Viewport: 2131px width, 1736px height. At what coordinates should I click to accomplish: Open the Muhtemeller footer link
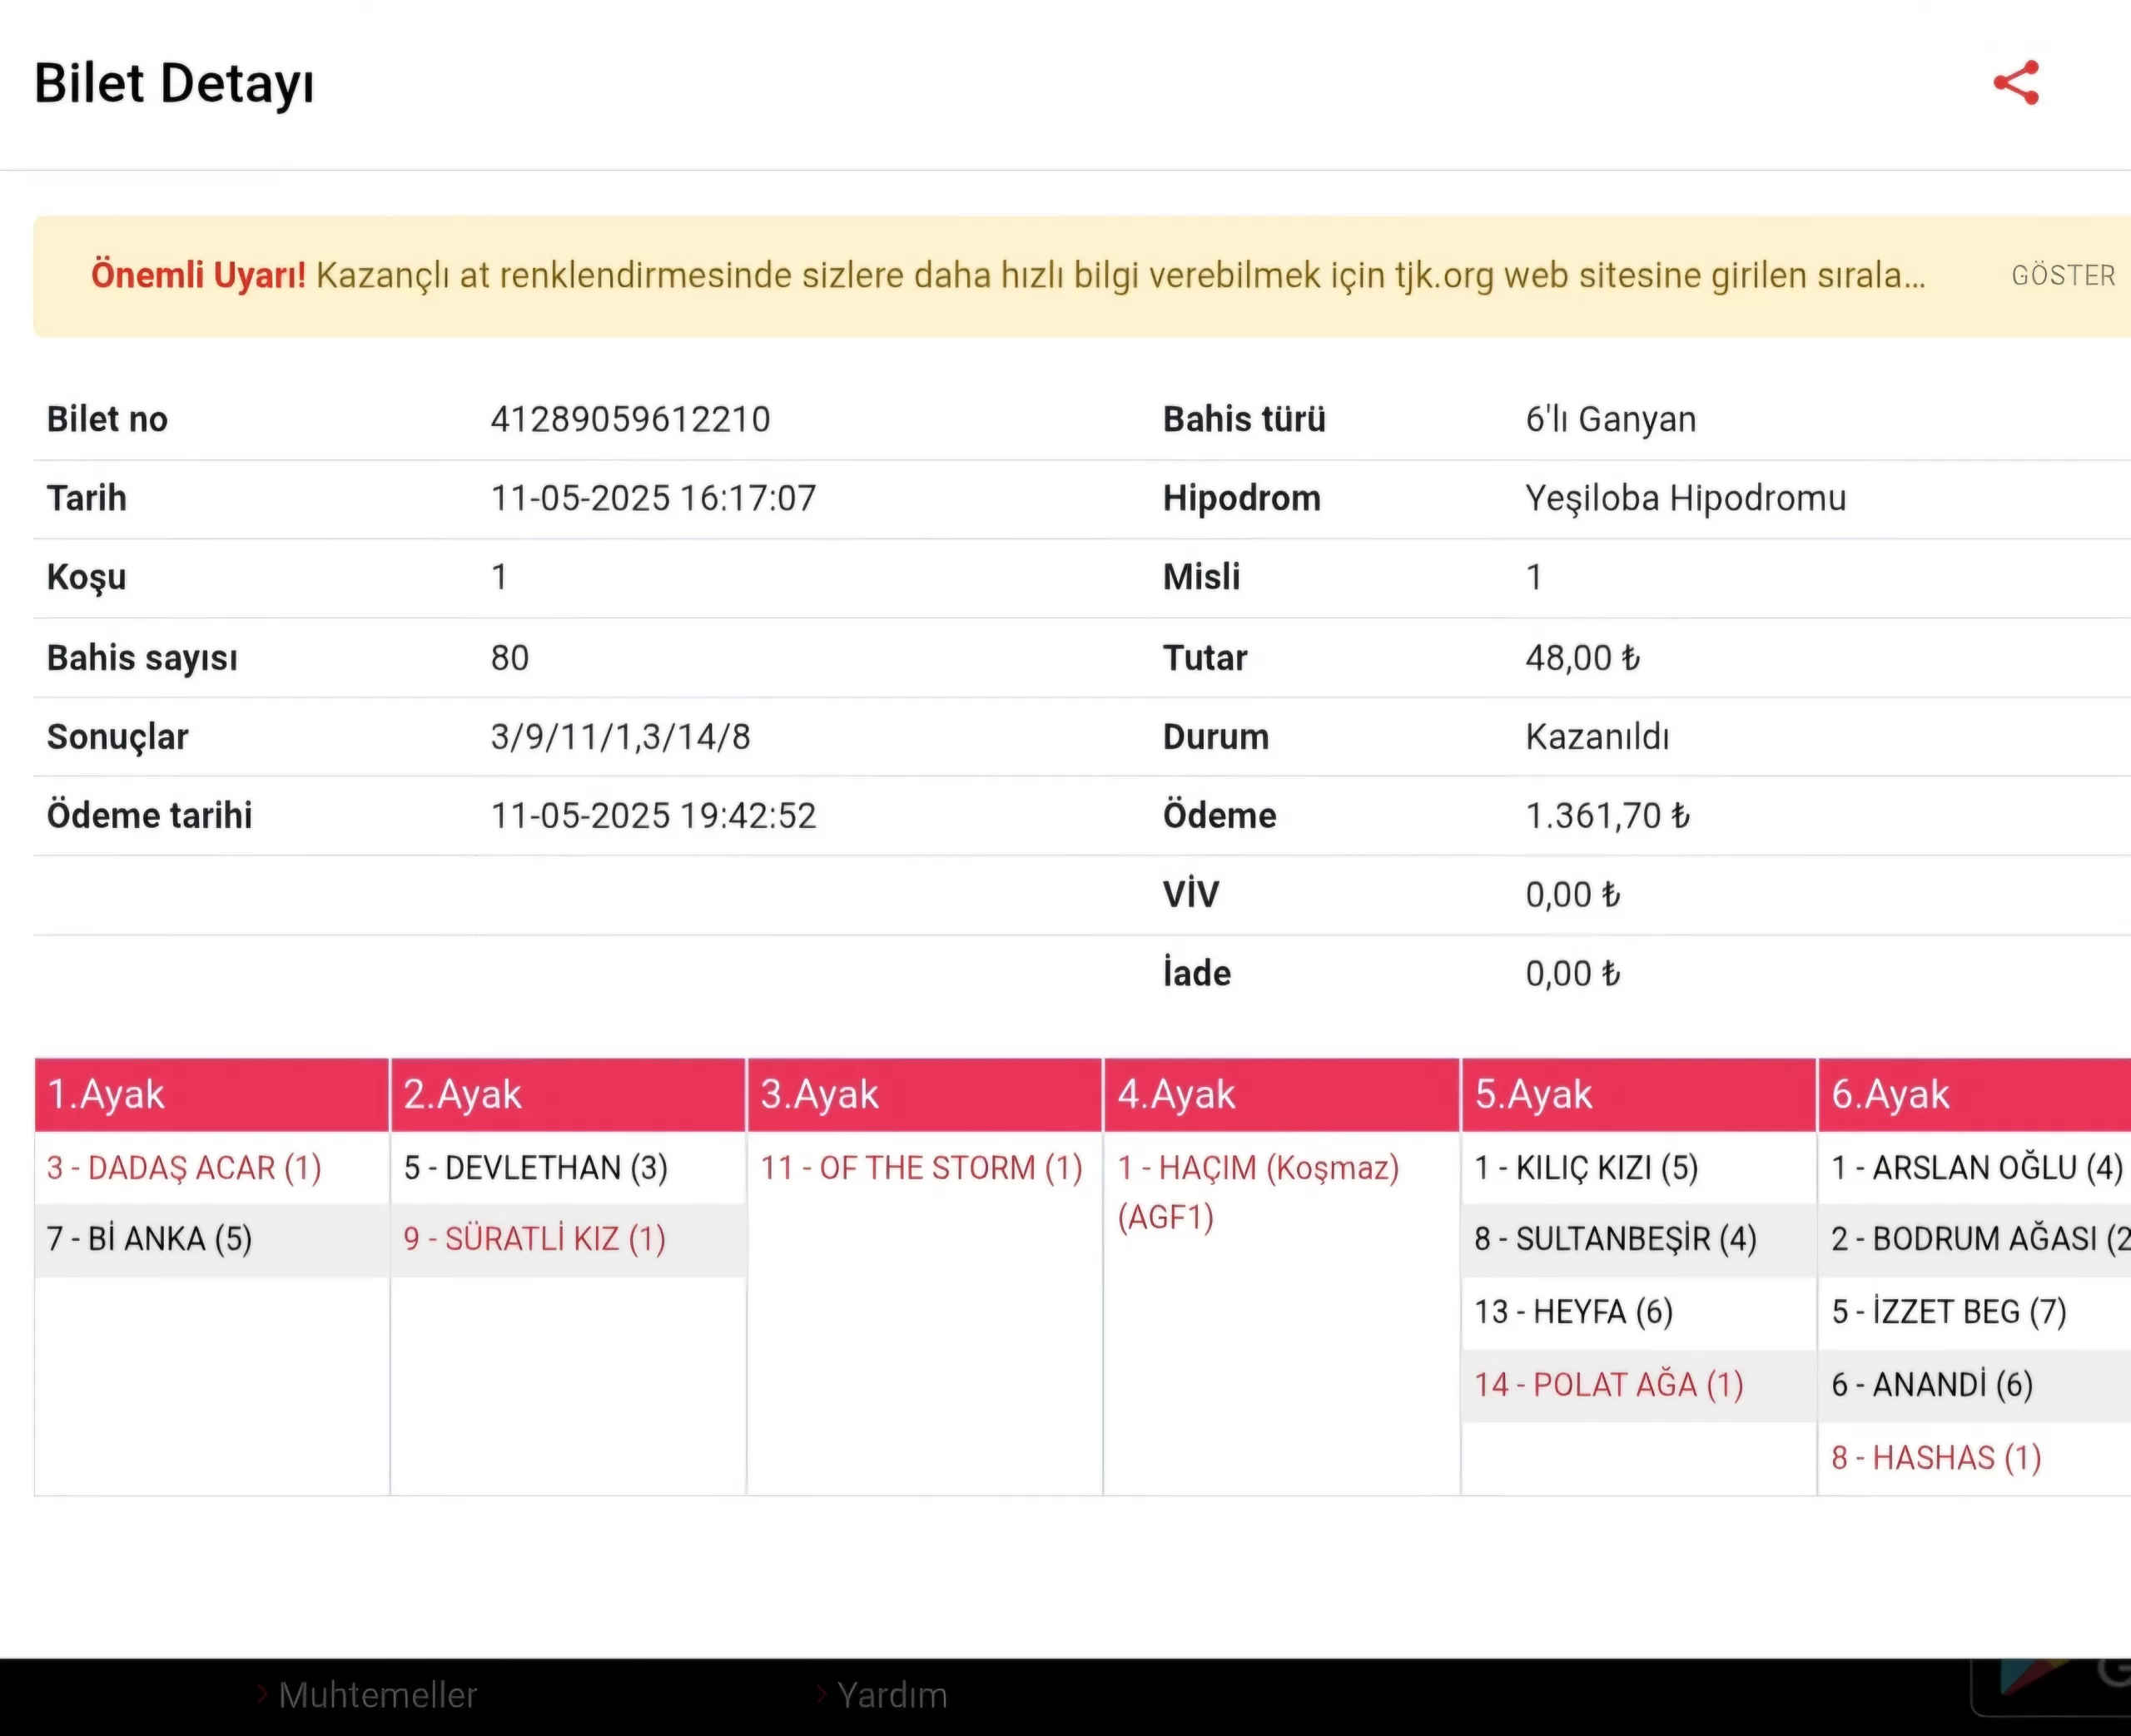377,1695
